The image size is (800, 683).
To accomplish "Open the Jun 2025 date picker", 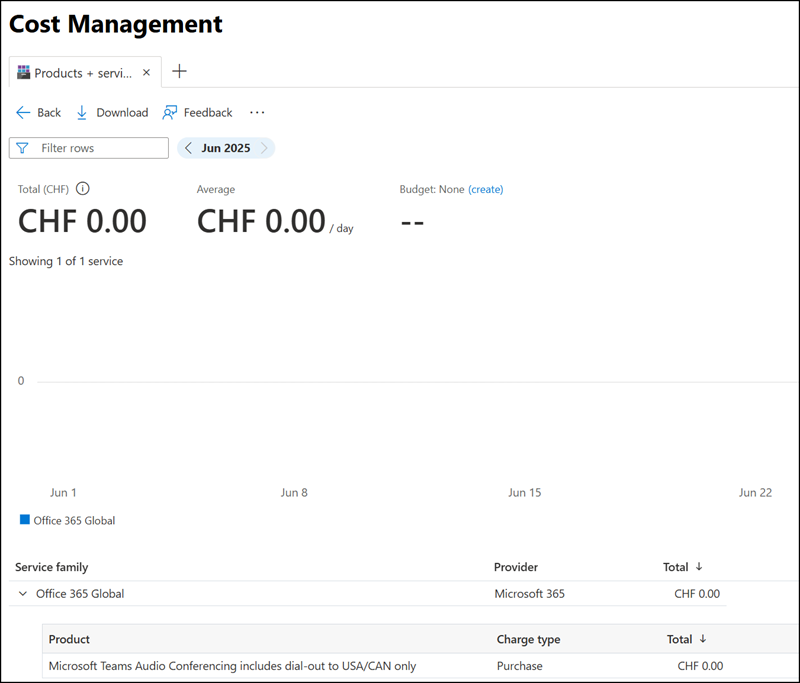I will [226, 148].
